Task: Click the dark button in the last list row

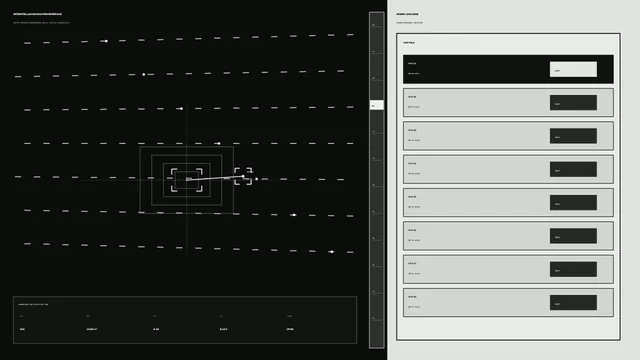Action: click(573, 303)
